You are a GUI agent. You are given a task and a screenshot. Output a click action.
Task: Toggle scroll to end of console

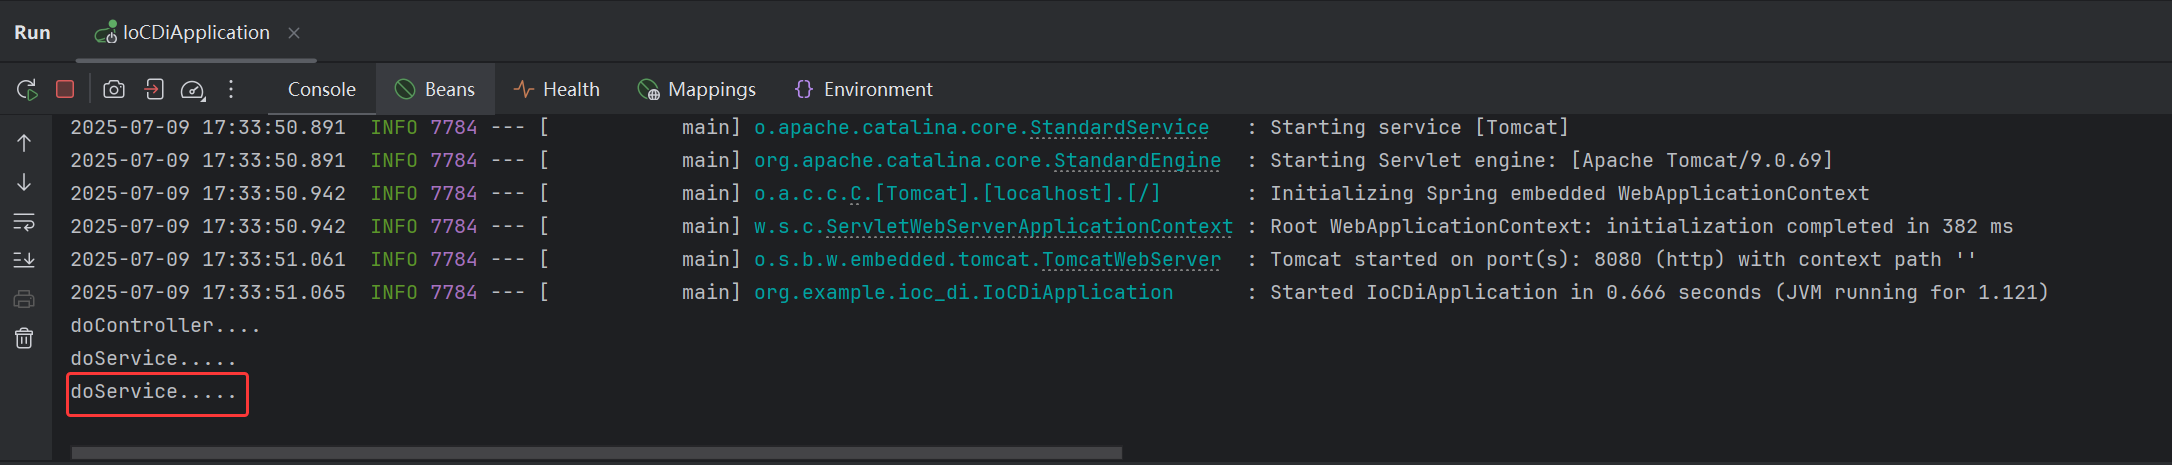click(24, 260)
